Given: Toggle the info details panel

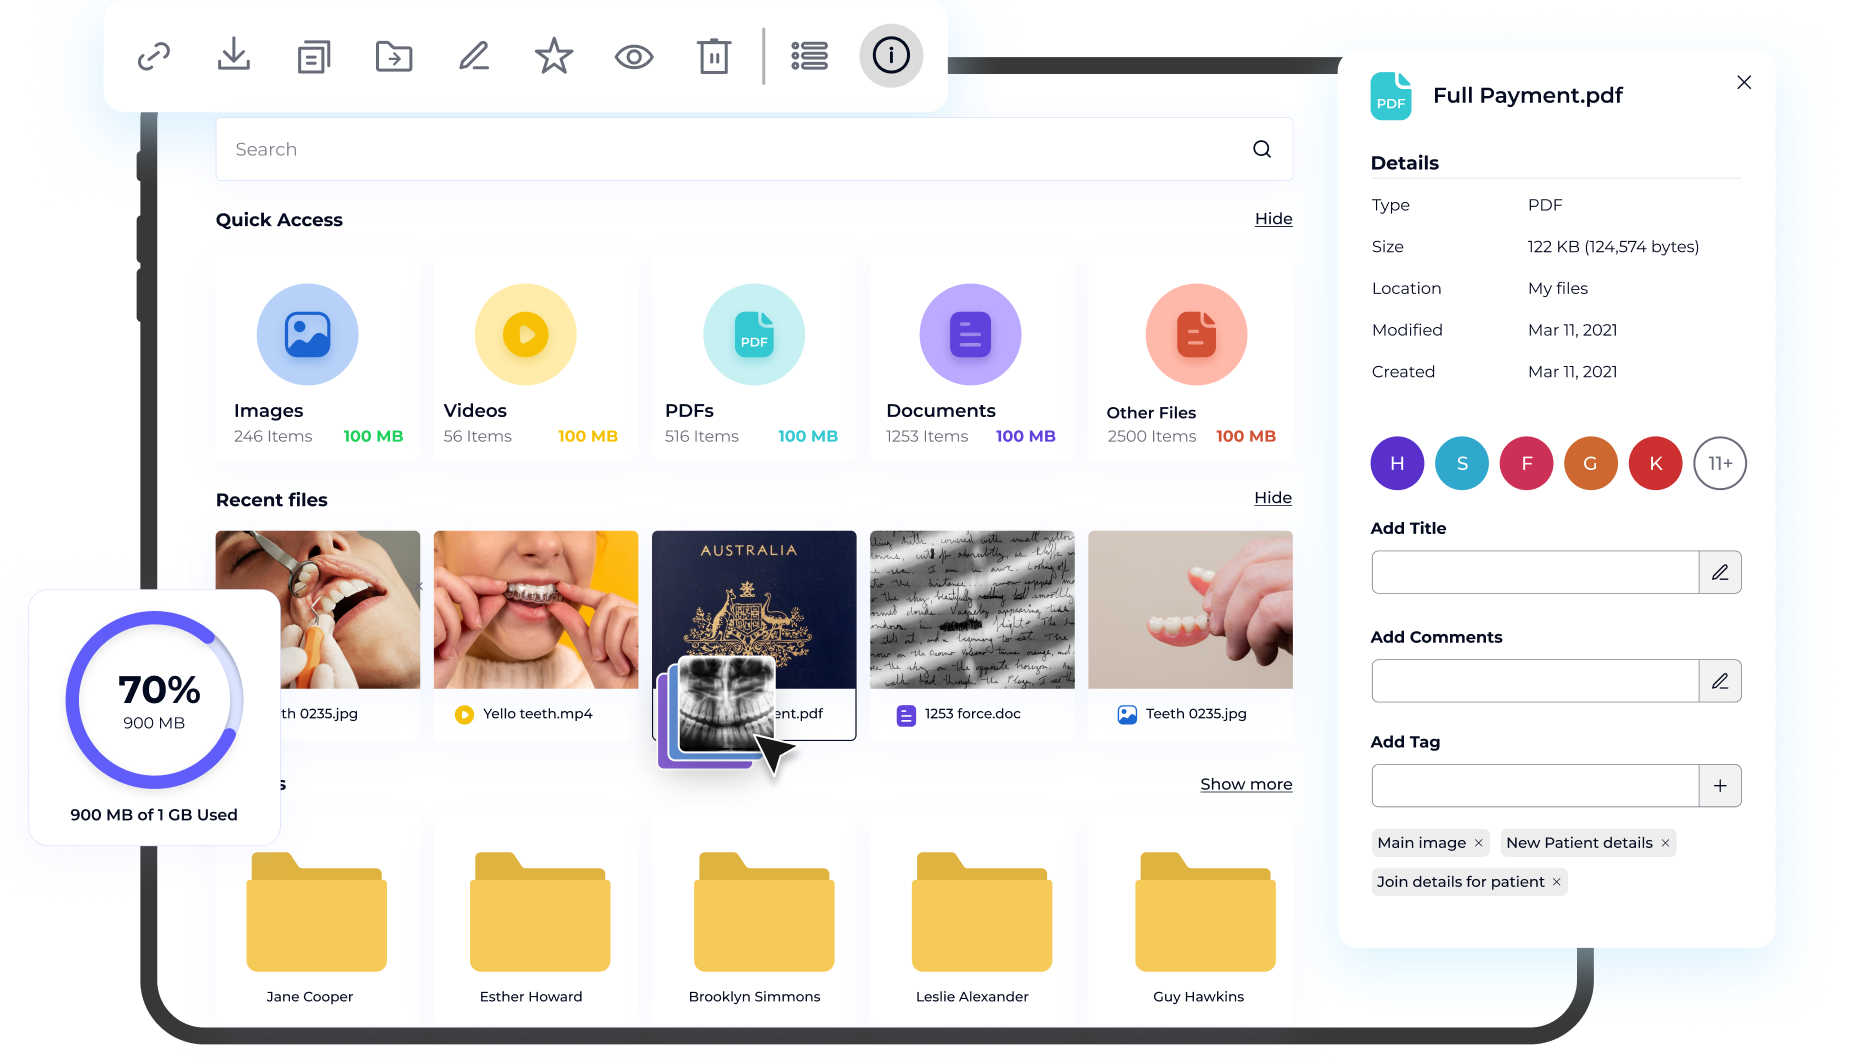Looking at the screenshot, I should (891, 56).
